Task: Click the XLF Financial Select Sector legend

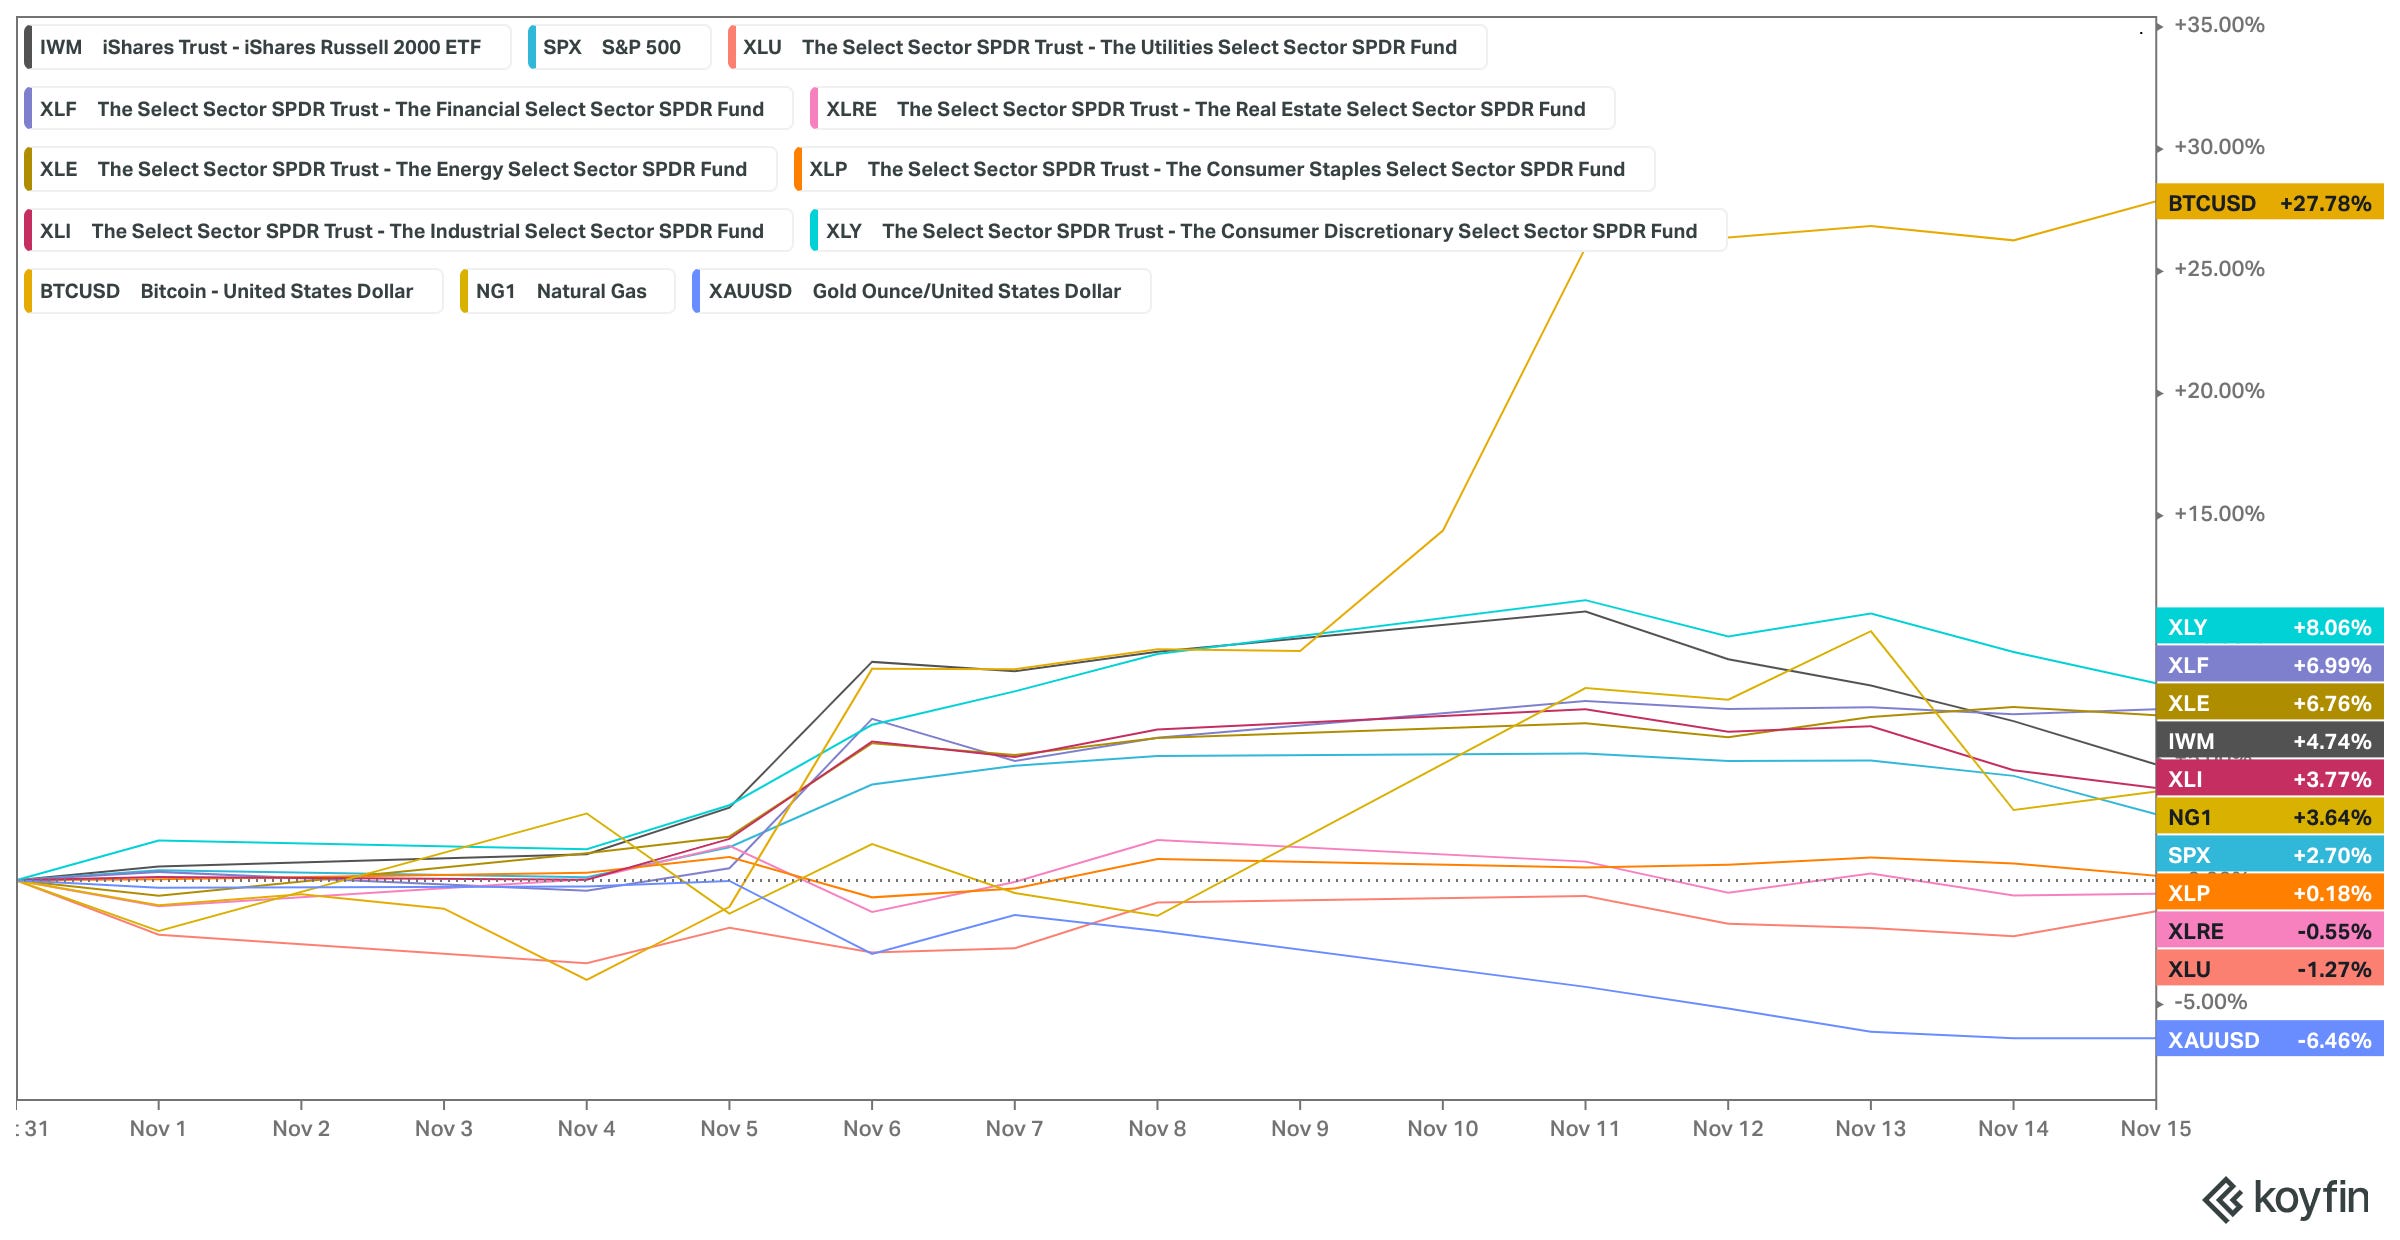Action: click(408, 109)
